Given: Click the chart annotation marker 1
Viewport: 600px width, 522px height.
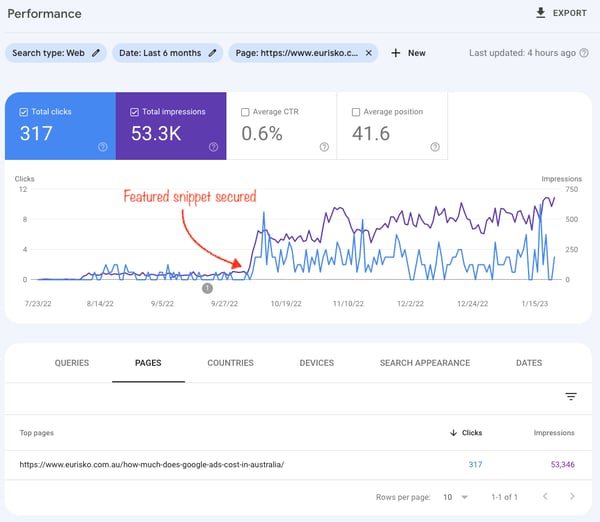Looking at the screenshot, I should [x=207, y=288].
